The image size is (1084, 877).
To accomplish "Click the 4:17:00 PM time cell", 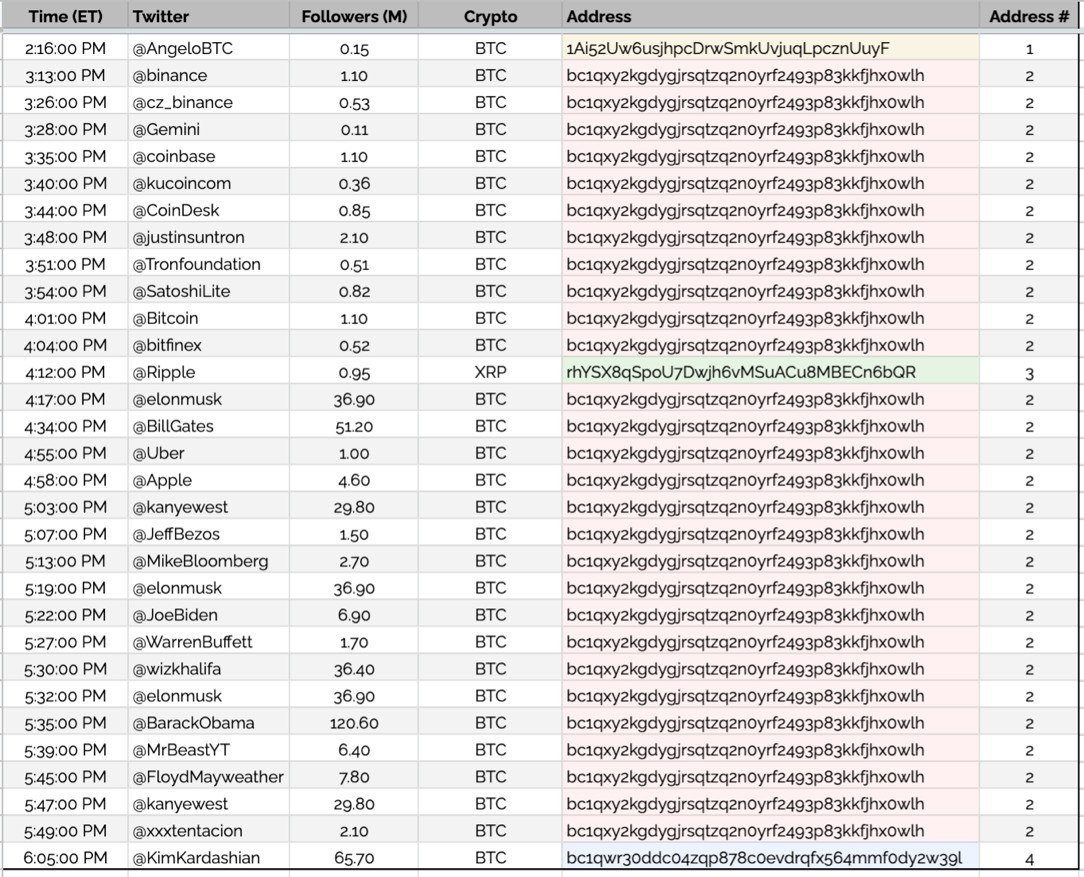I will click(65, 399).
